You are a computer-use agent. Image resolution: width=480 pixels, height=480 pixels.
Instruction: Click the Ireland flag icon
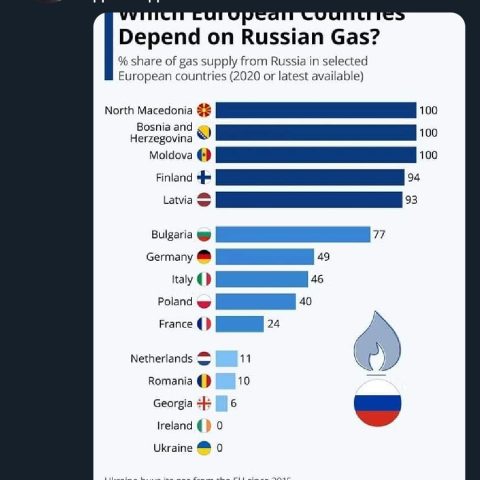pos(204,426)
